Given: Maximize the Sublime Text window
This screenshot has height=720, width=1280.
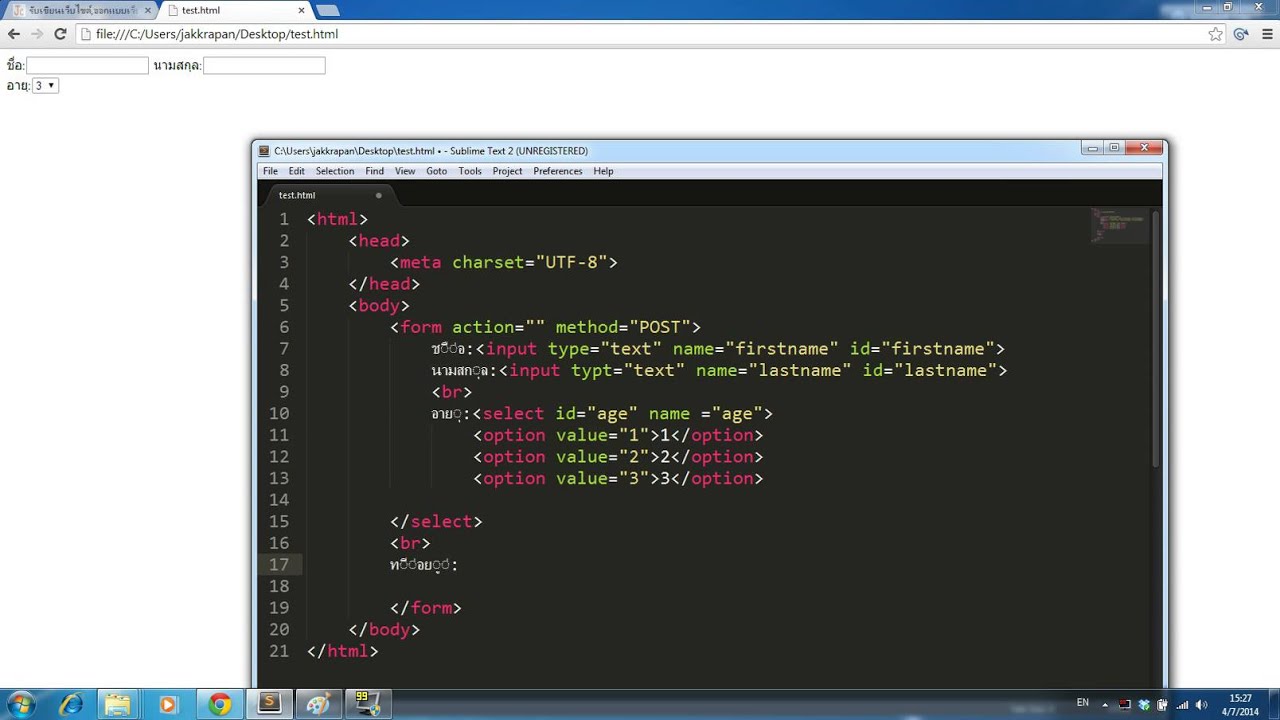Looking at the screenshot, I should (x=1114, y=148).
